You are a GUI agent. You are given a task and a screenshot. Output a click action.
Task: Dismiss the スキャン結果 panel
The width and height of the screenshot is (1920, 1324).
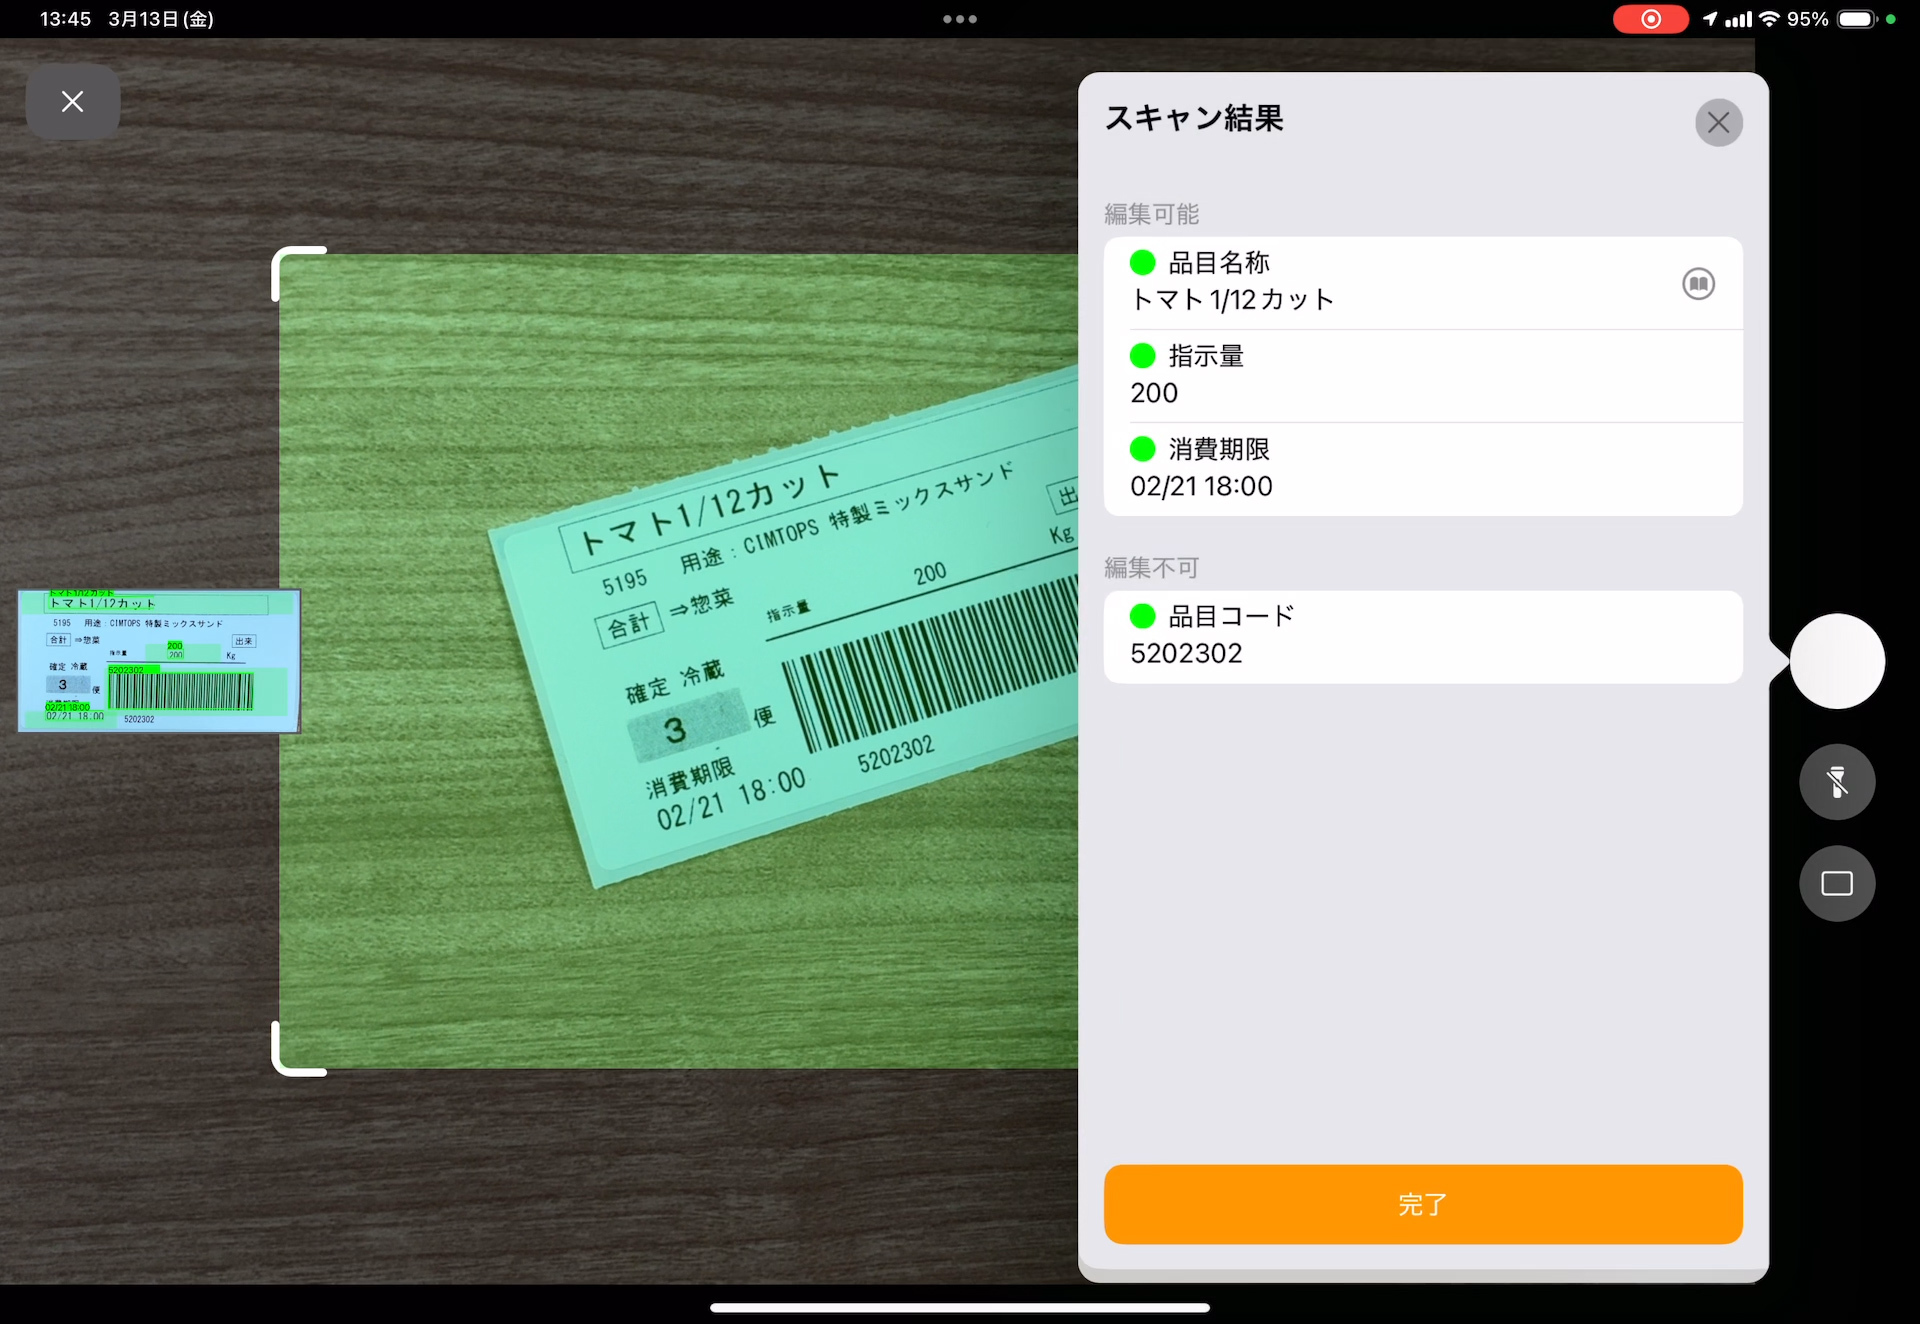click(x=1718, y=123)
